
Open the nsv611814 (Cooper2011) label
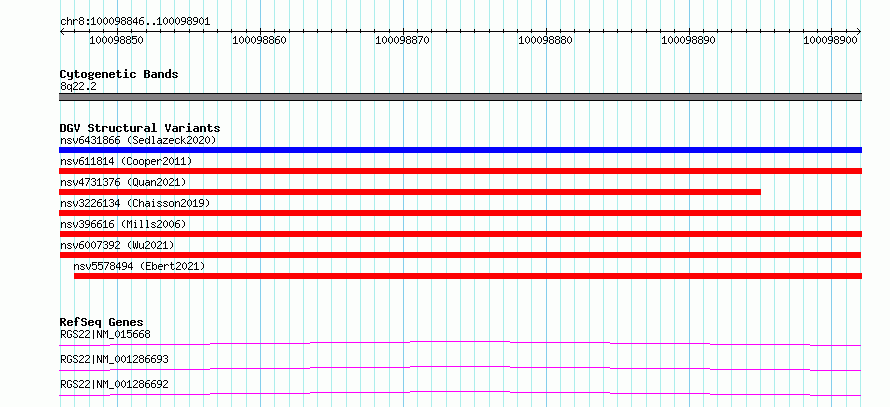[x=126, y=161]
